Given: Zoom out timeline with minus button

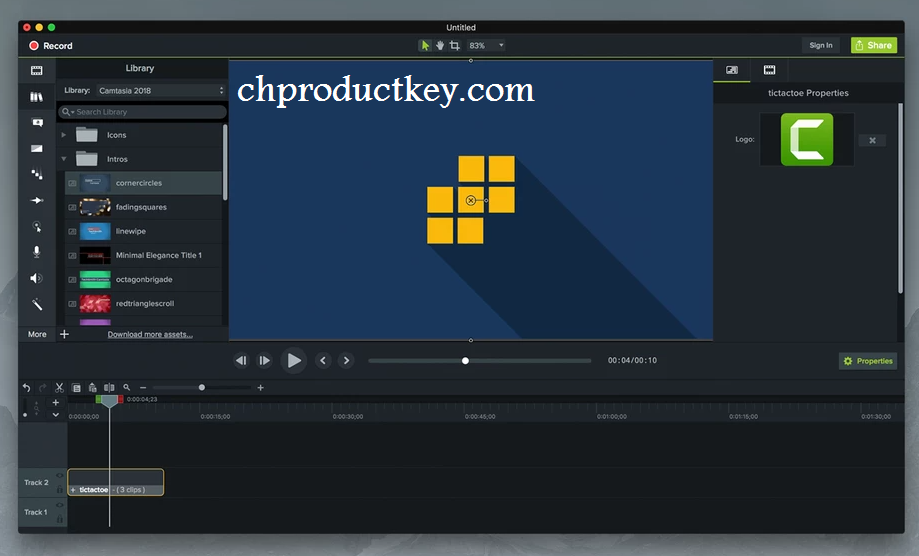Looking at the screenshot, I should pyautogui.click(x=142, y=388).
